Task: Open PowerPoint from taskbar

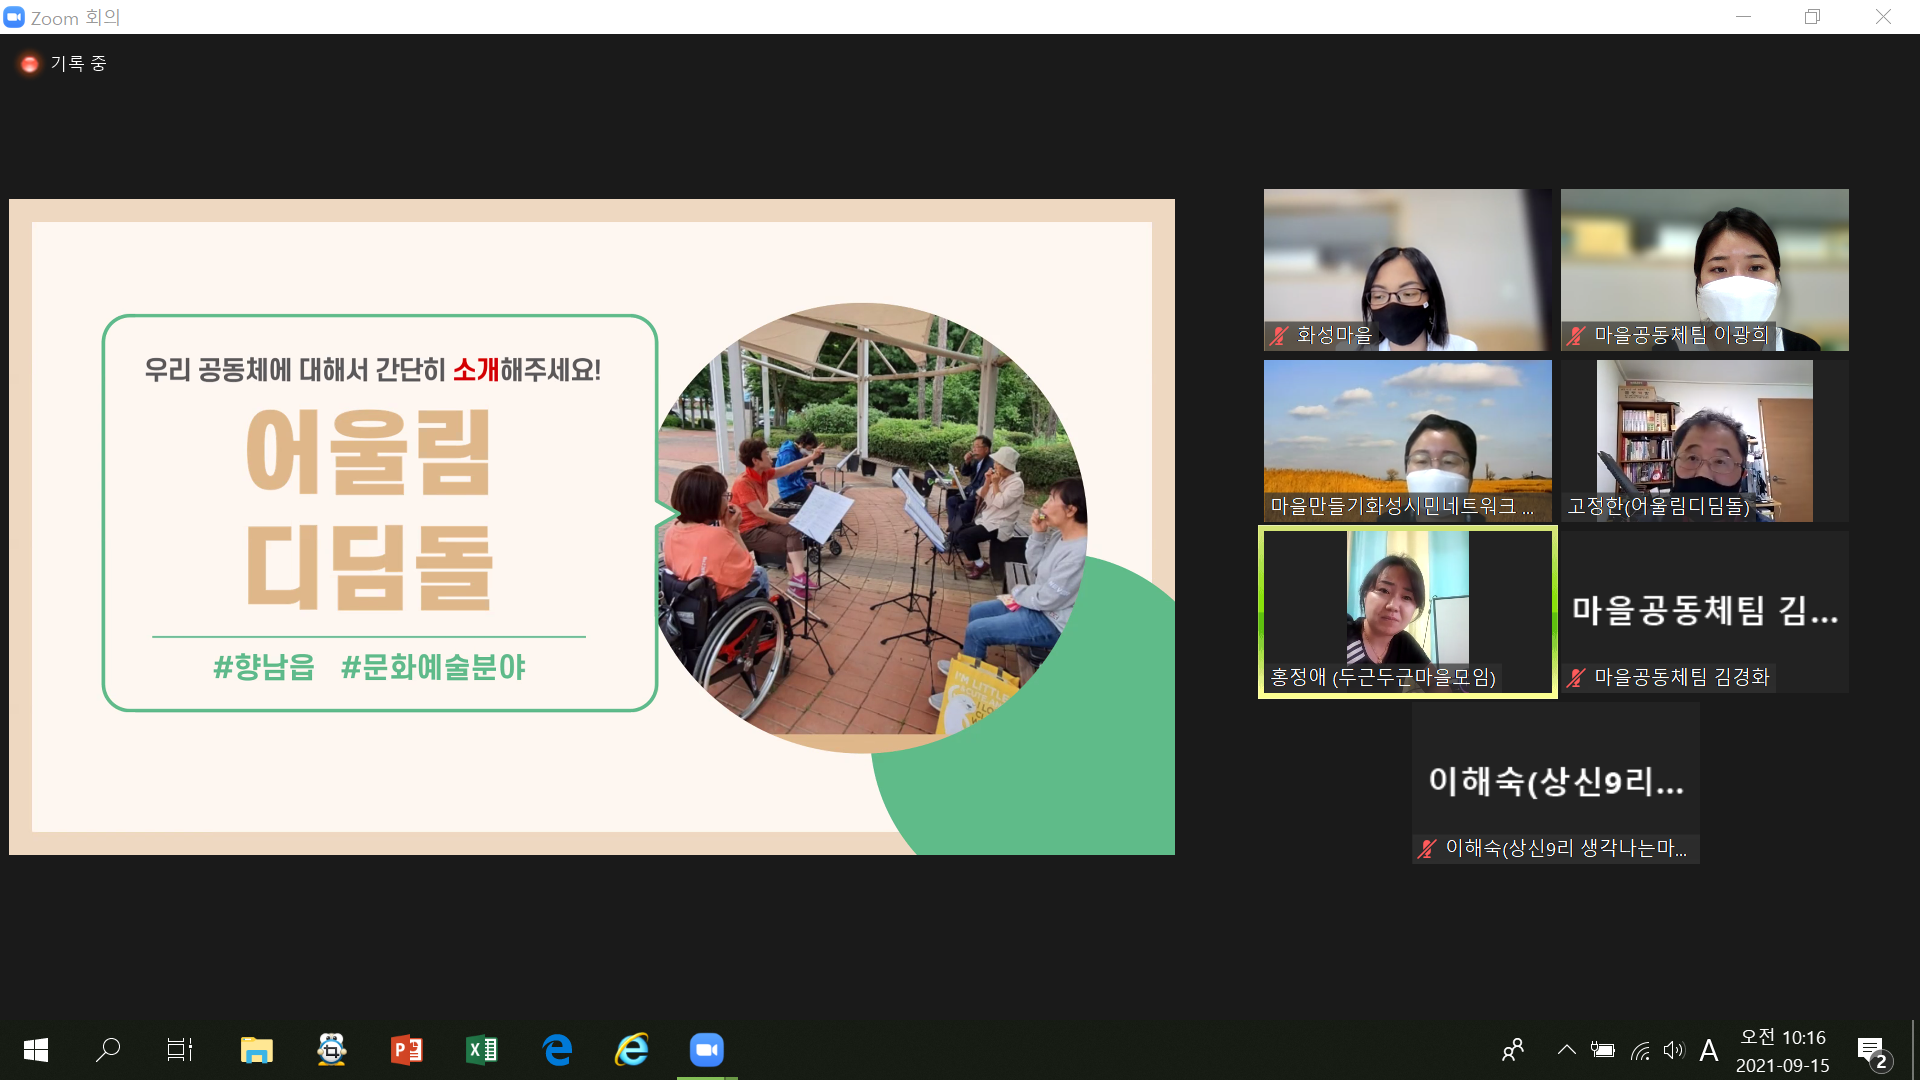Action: pos(407,1050)
